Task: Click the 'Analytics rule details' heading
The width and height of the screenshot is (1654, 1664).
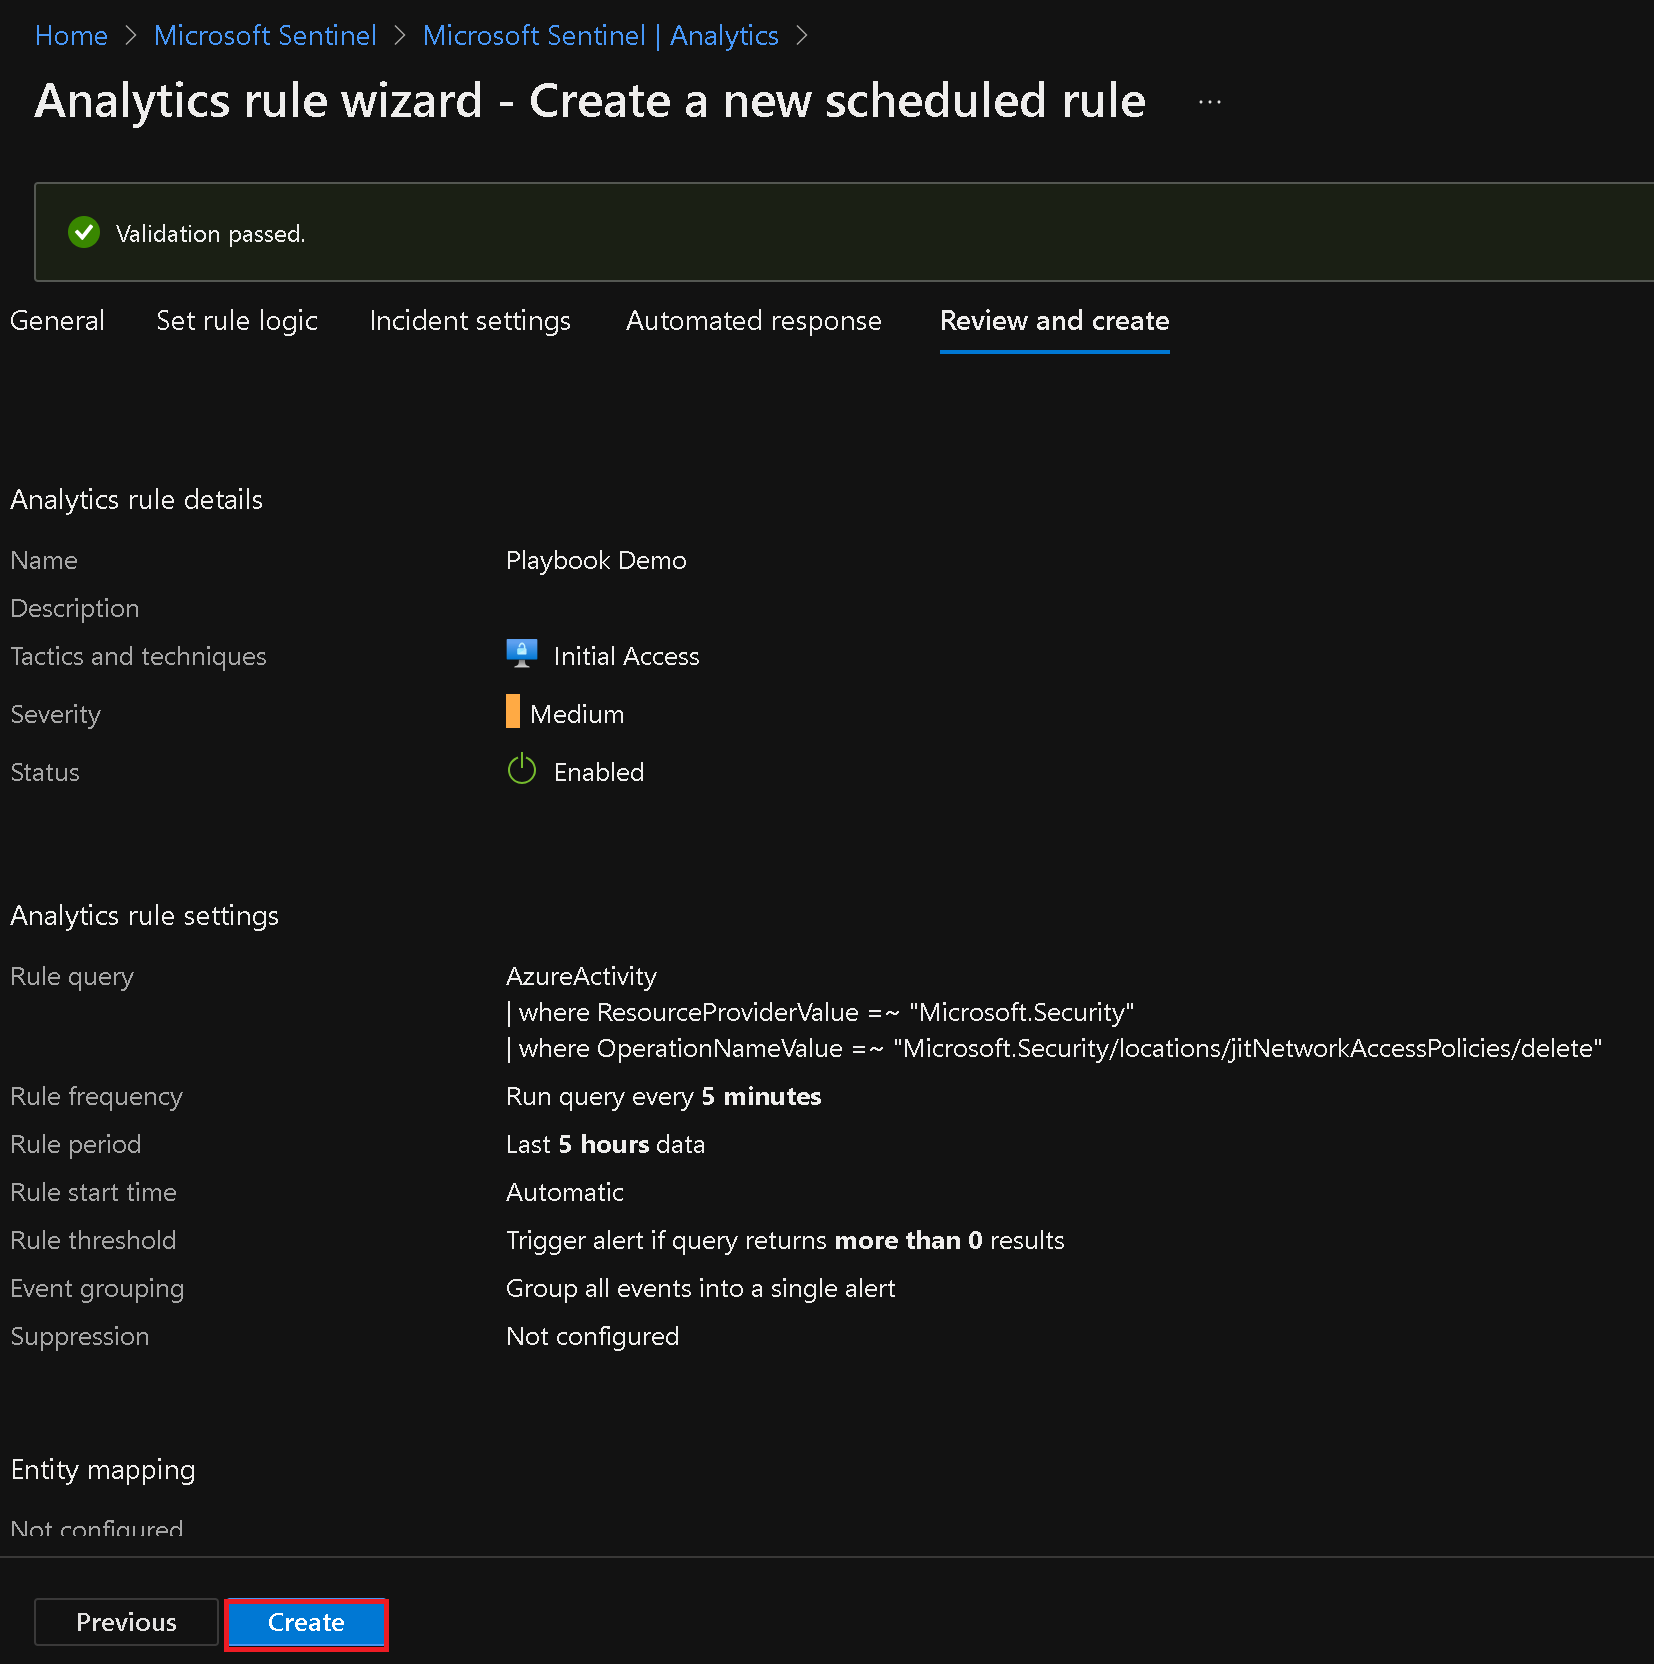Action: coord(136,499)
